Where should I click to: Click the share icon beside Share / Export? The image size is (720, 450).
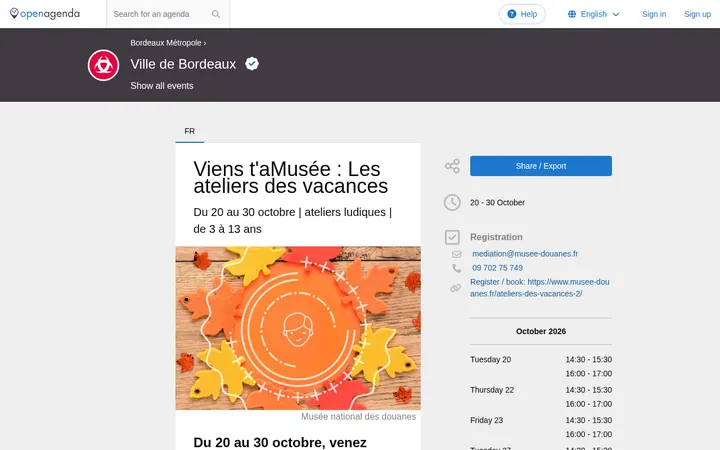(x=452, y=166)
